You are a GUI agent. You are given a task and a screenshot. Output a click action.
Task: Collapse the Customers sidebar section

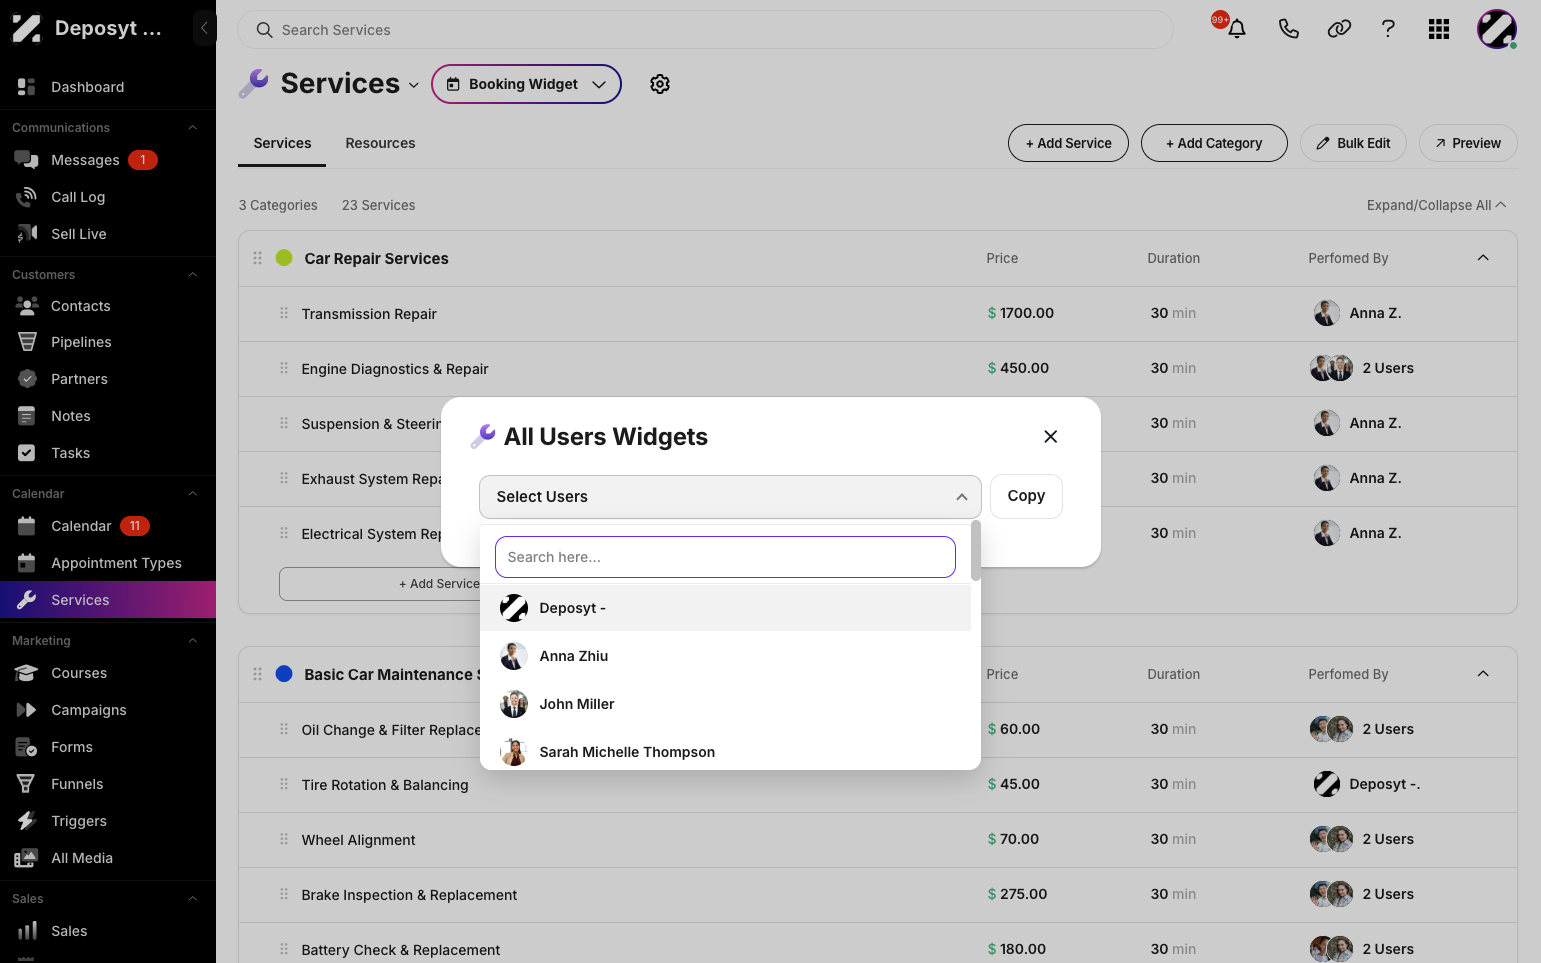pos(193,275)
